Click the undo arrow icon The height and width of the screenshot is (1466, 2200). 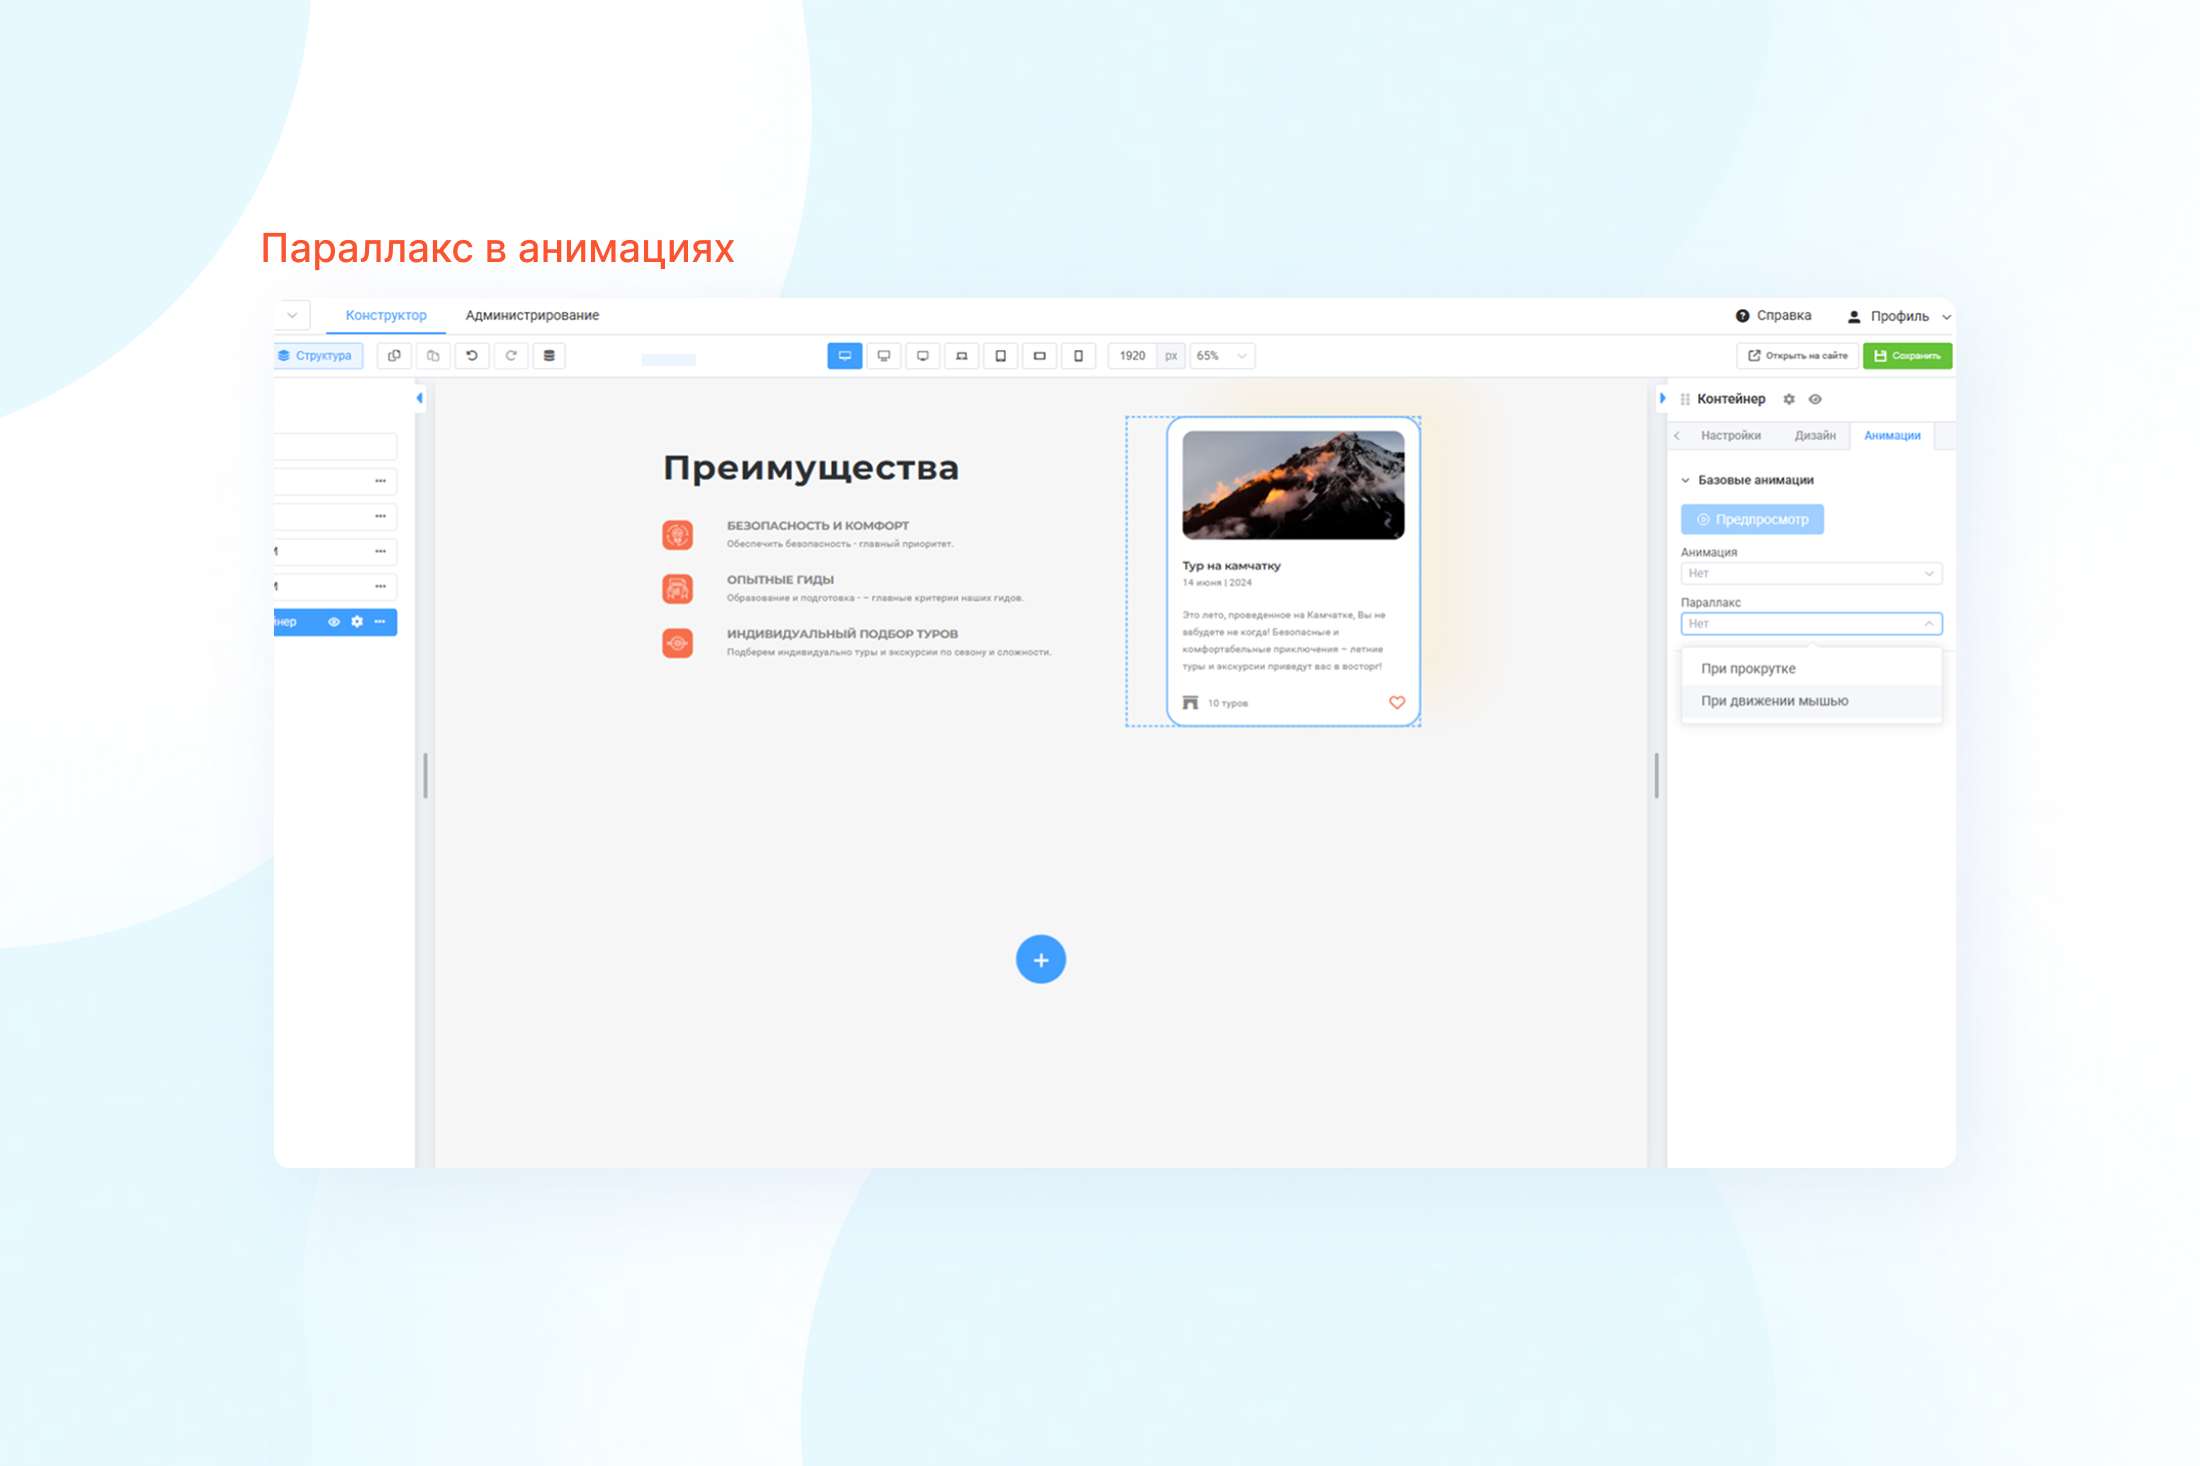click(472, 356)
